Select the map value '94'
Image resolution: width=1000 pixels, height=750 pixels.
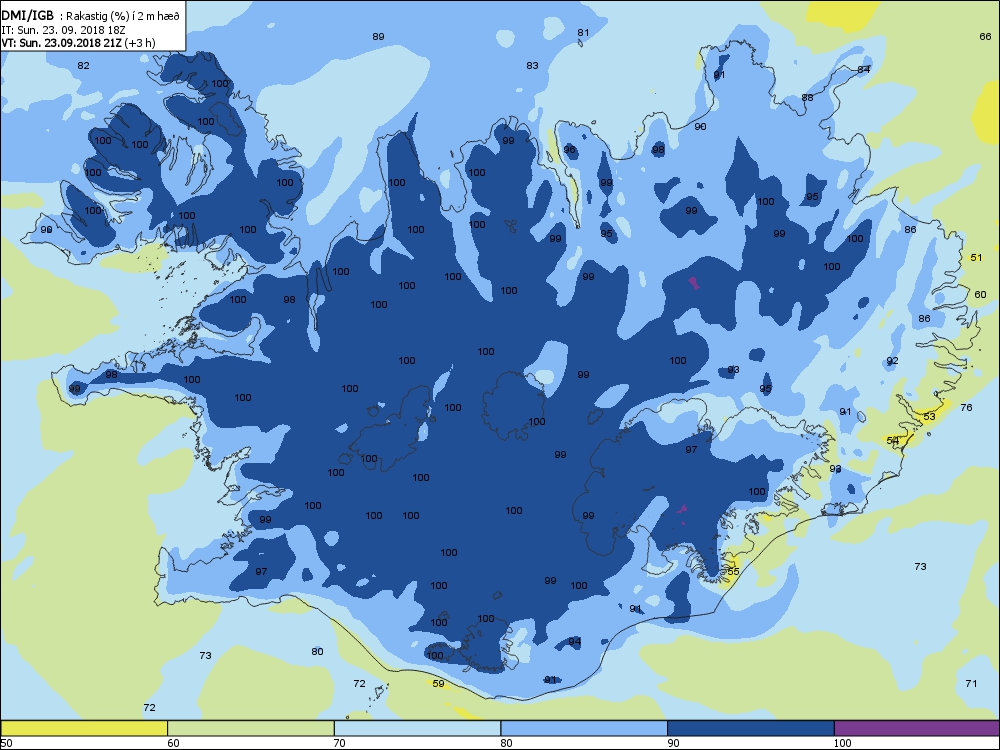click(x=575, y=642)
